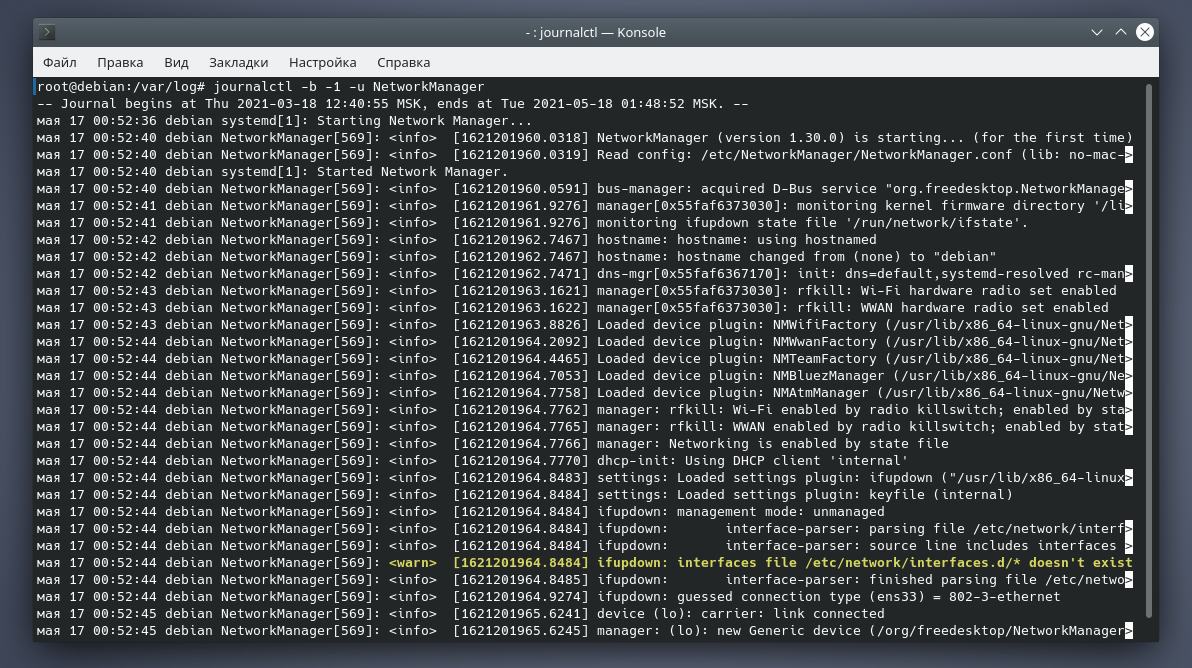Image resolution: width=1192 pixels, height=668 pixels.
Task: Click the window title 'journalctl — Konsole'
Action: [x=595, y=32]
